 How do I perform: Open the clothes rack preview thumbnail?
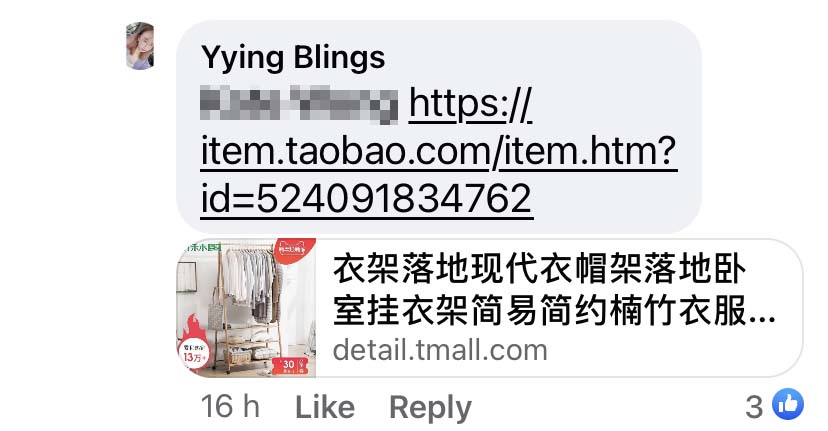click(246, 307)
